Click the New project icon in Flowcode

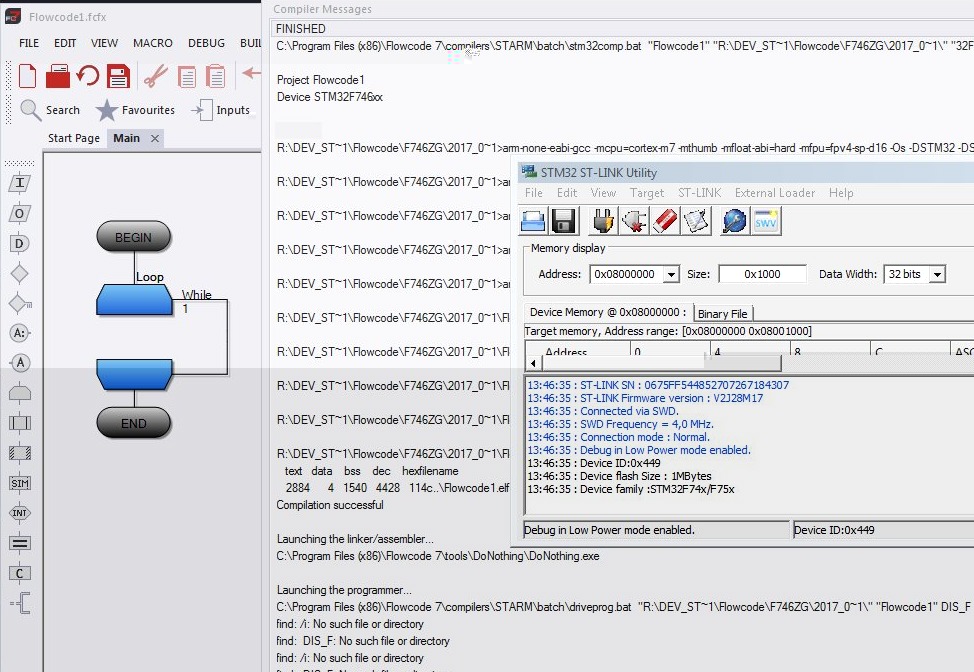(27, 76)
